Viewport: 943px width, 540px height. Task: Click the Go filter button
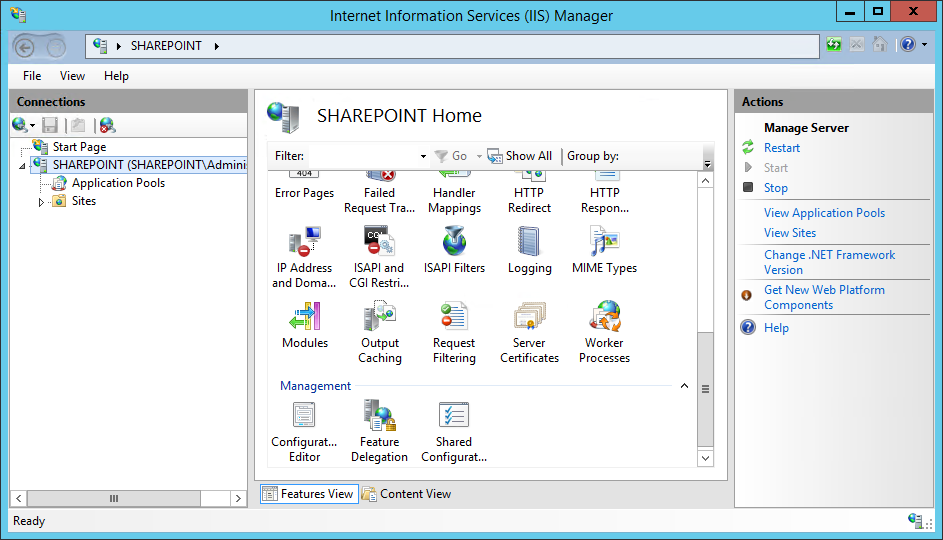coord(452,156)
